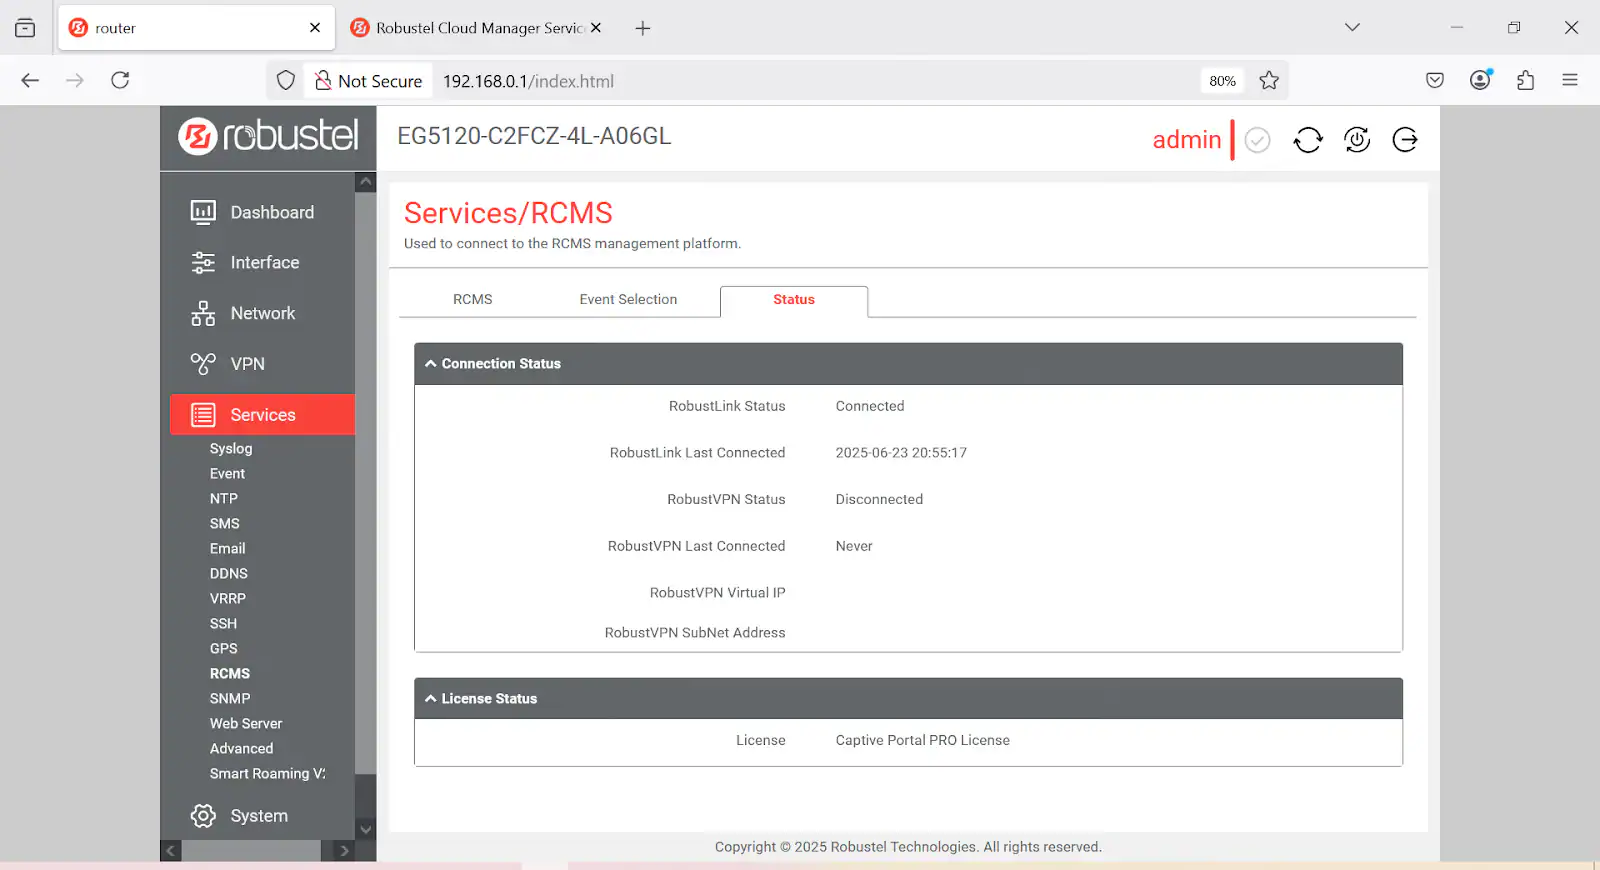Open the Interface menu icon
Image resolution: width=1600 pixels, height=870 pixels.
point(203,262)
